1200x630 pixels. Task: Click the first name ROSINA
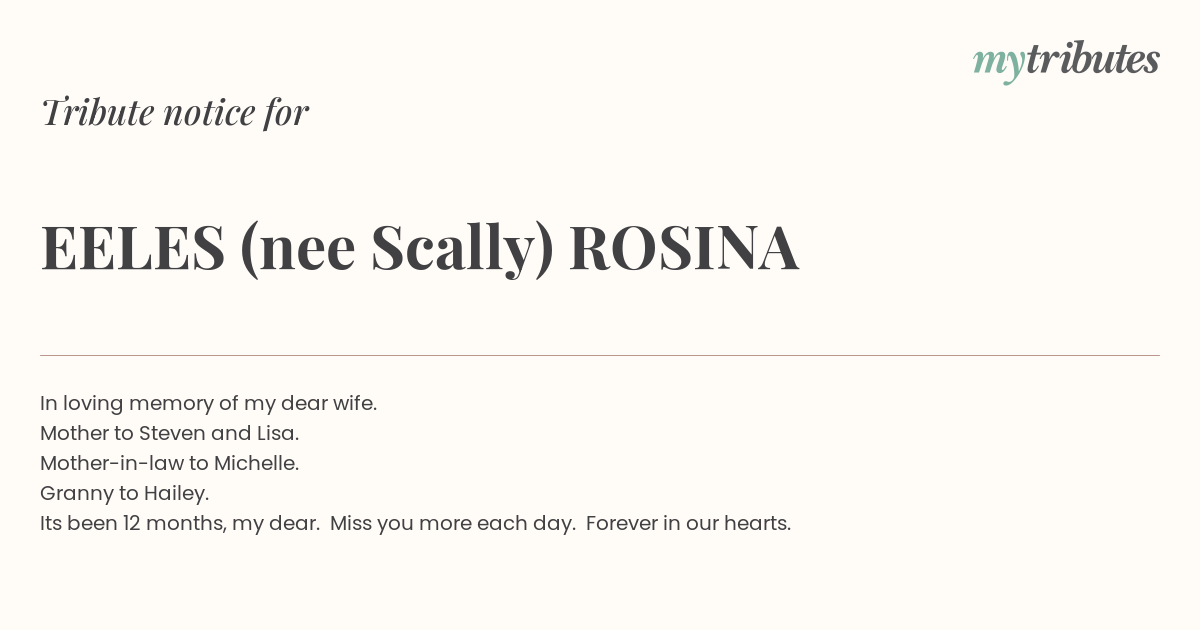pyautogui.click(x=684, y=247)
